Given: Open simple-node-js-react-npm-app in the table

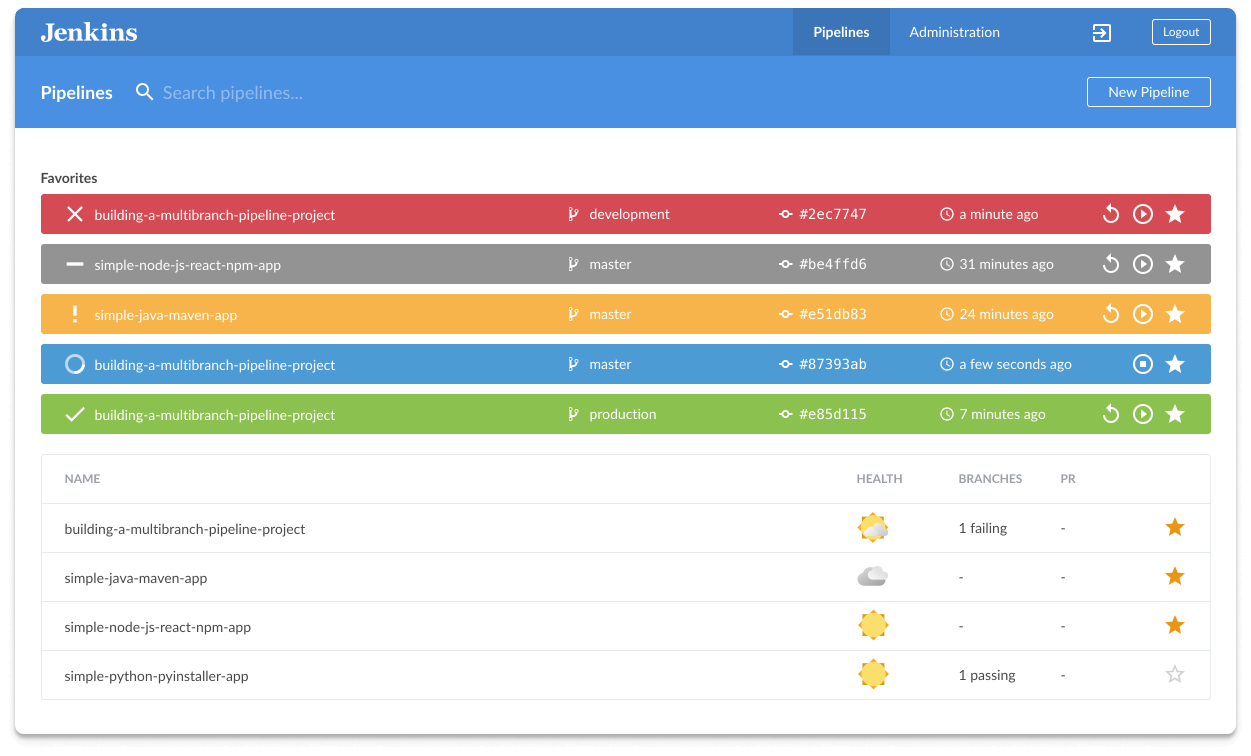Looking at the screenshot, I should point(158,627).
